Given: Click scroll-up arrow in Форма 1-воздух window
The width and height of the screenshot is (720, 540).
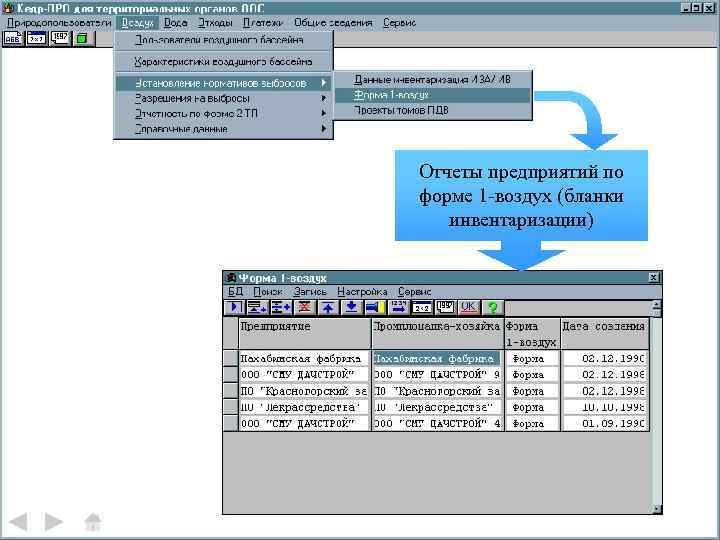Looking at the screenshot, I should pyautogui.click(x=656, y=305).
